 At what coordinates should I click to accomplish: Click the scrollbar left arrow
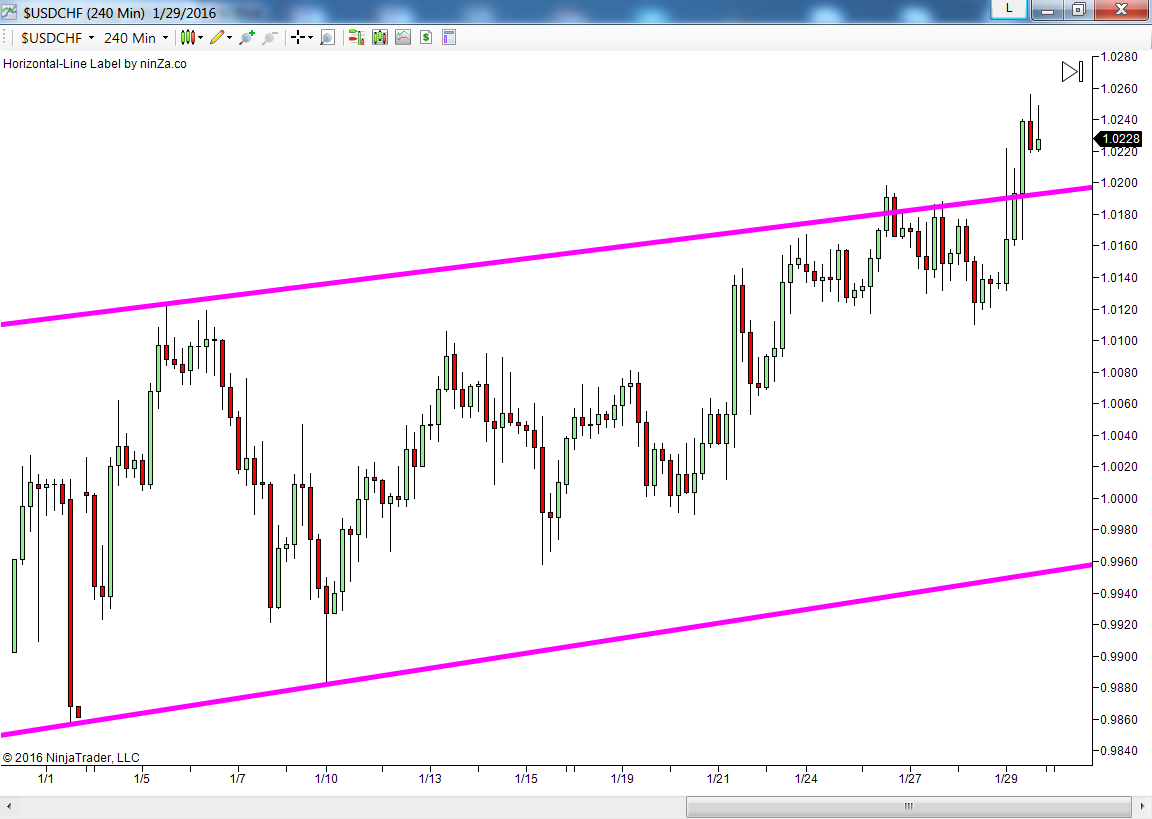click(x=8, y=806)
